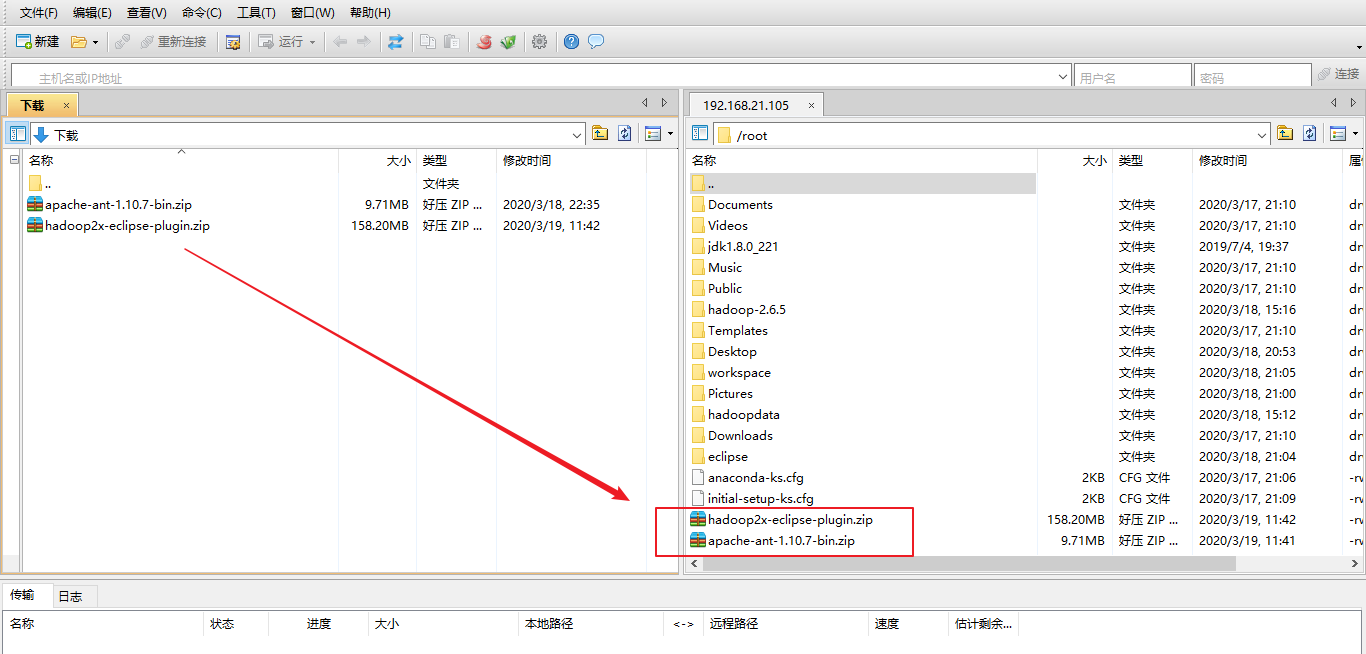Click the session properties icon
The height and width of the screenshot is (654, 1366).
click(233, 42)
